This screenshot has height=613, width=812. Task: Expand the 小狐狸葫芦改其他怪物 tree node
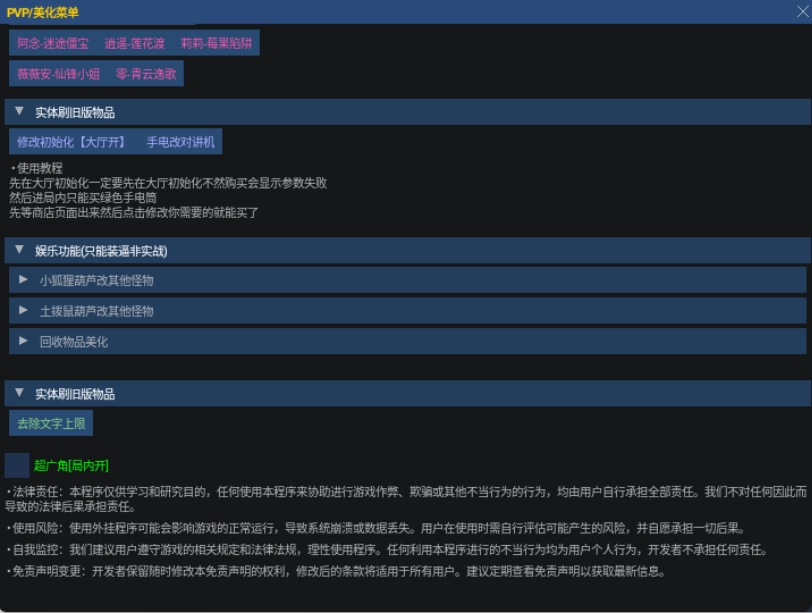97,280
